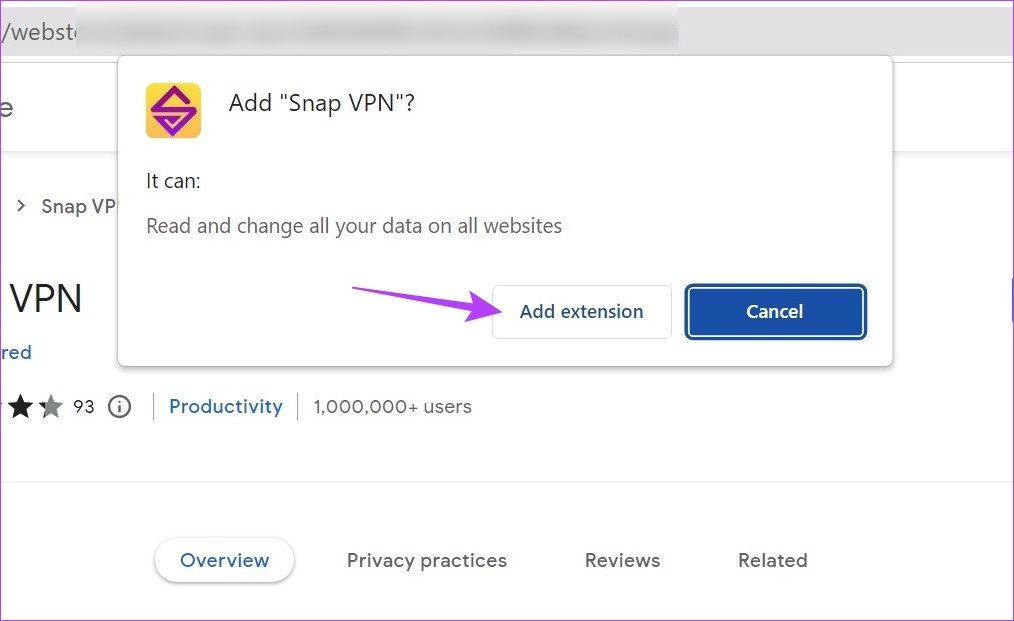Click Add extension to install Snap VPN
This screenshot has width=1014, height=621.
click(x=581, y=311)
